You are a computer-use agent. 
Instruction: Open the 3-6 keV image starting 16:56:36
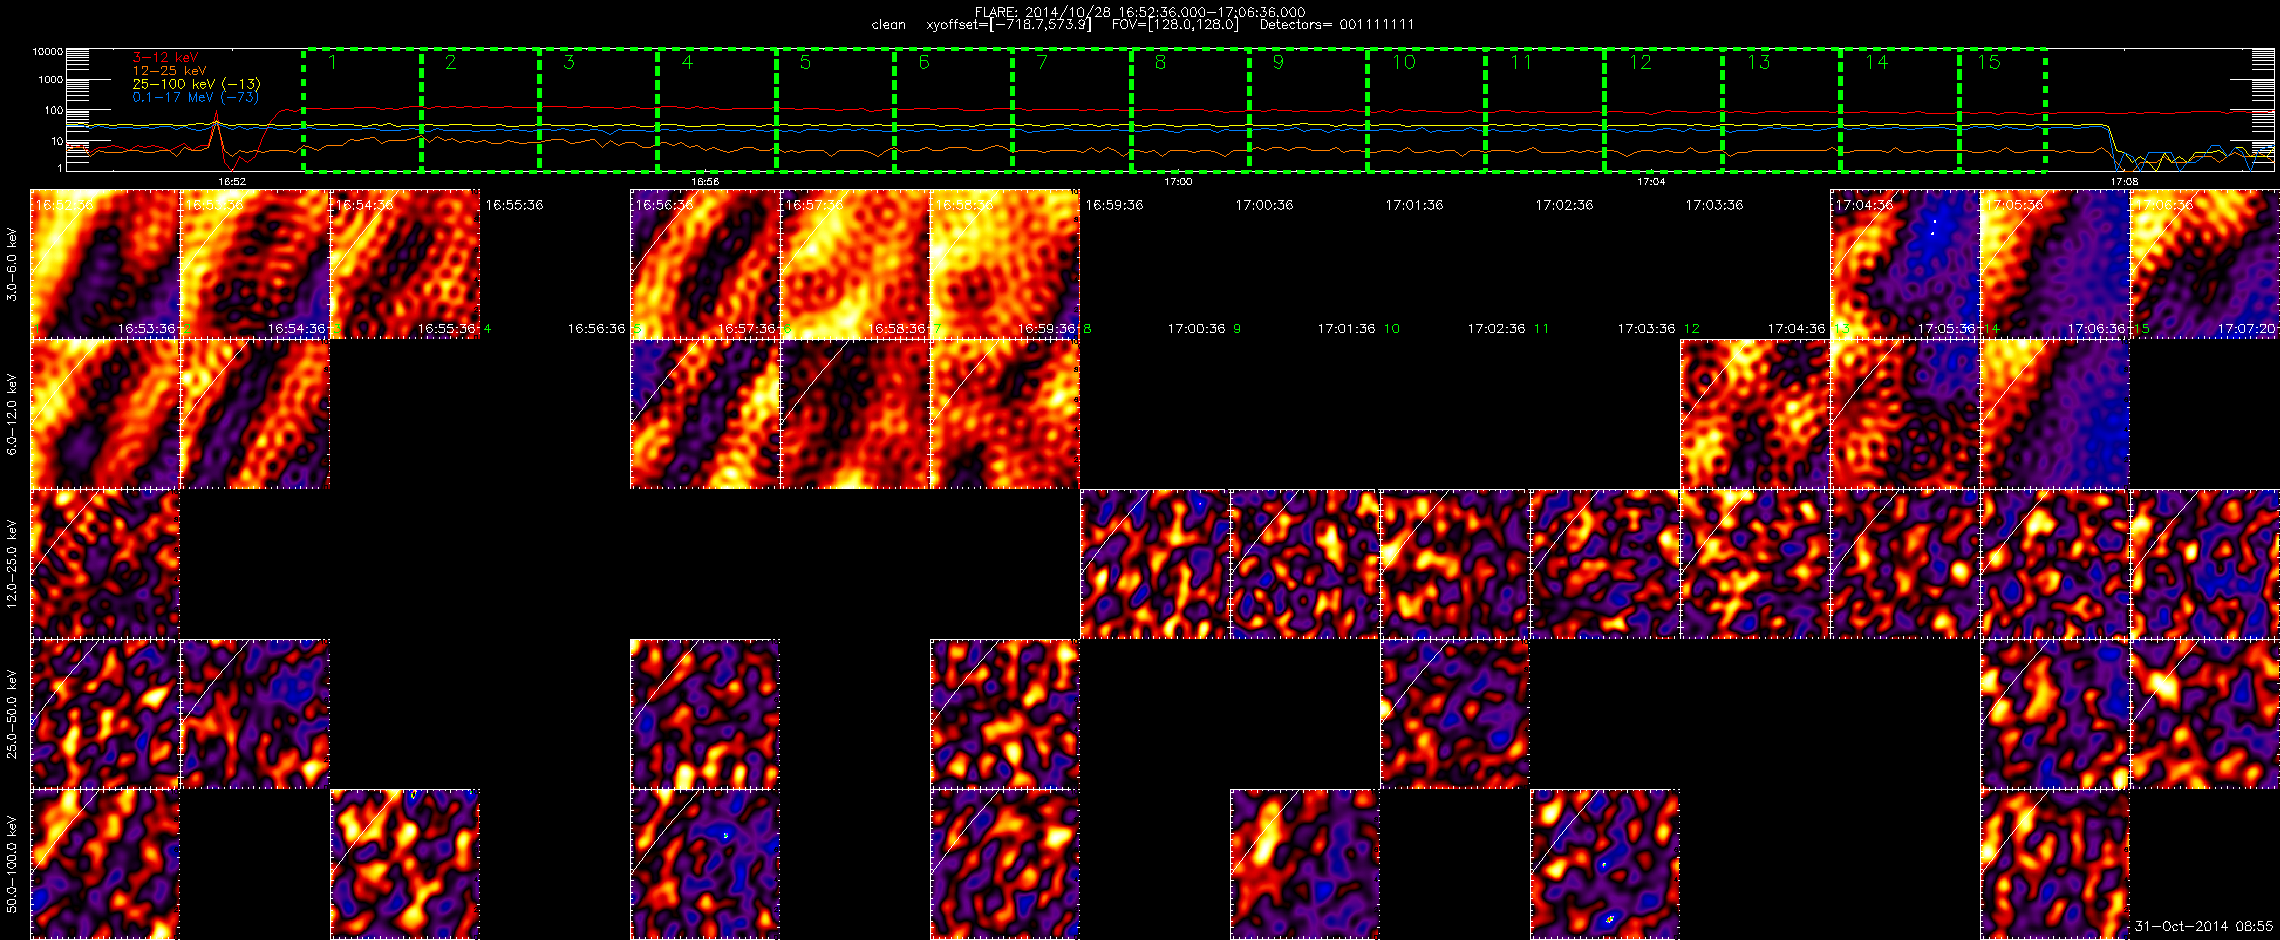pos(705,264)
